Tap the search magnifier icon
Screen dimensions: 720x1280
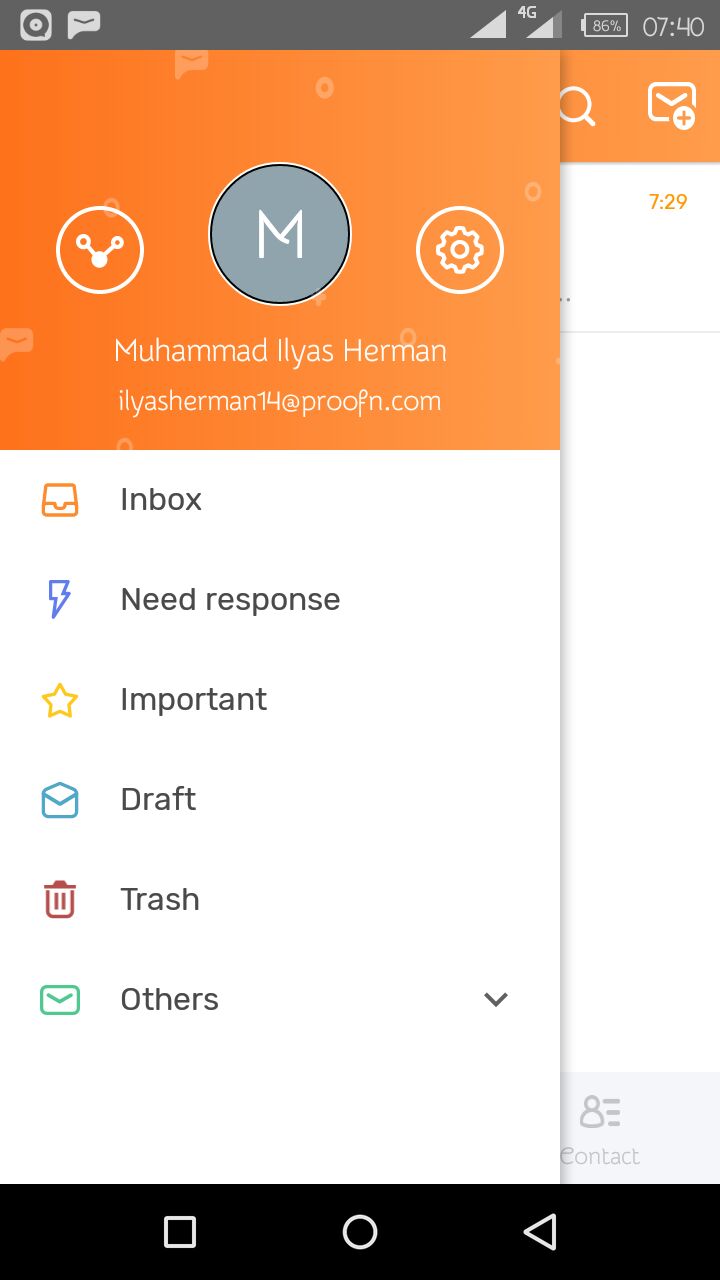[x=578, y=106]
